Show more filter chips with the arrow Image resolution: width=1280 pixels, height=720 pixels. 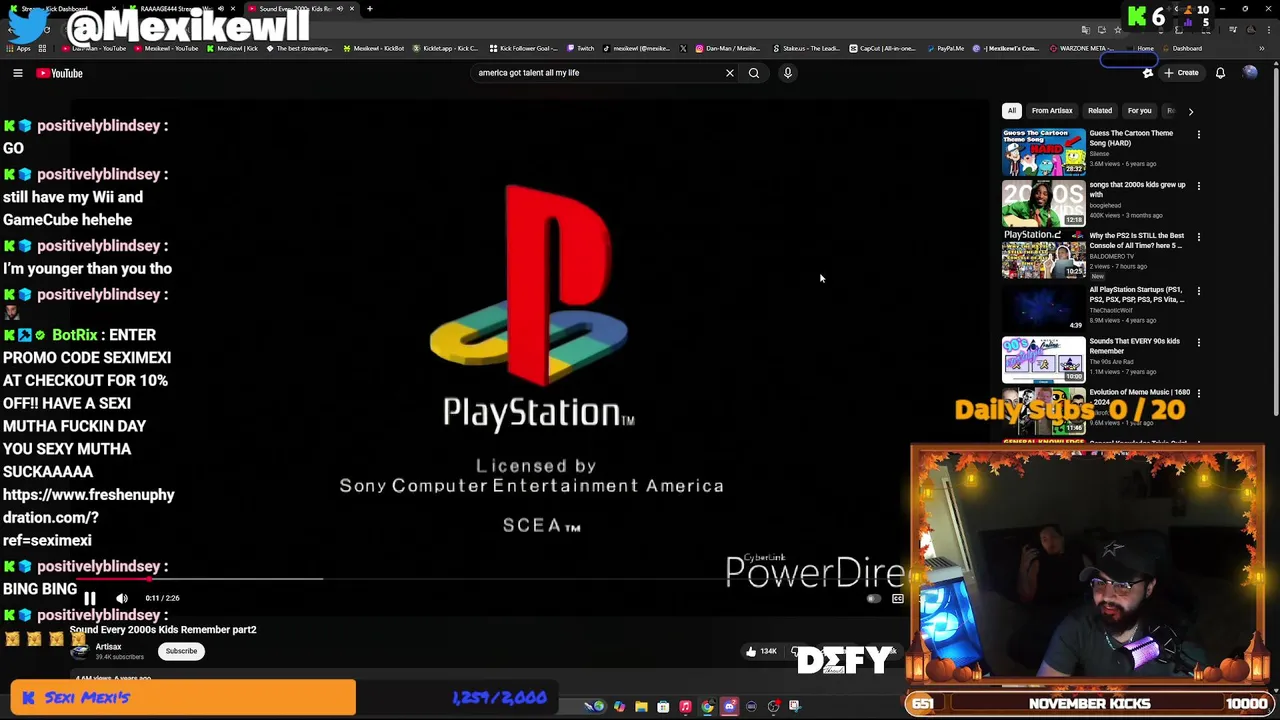click(x=1190, y=111)
